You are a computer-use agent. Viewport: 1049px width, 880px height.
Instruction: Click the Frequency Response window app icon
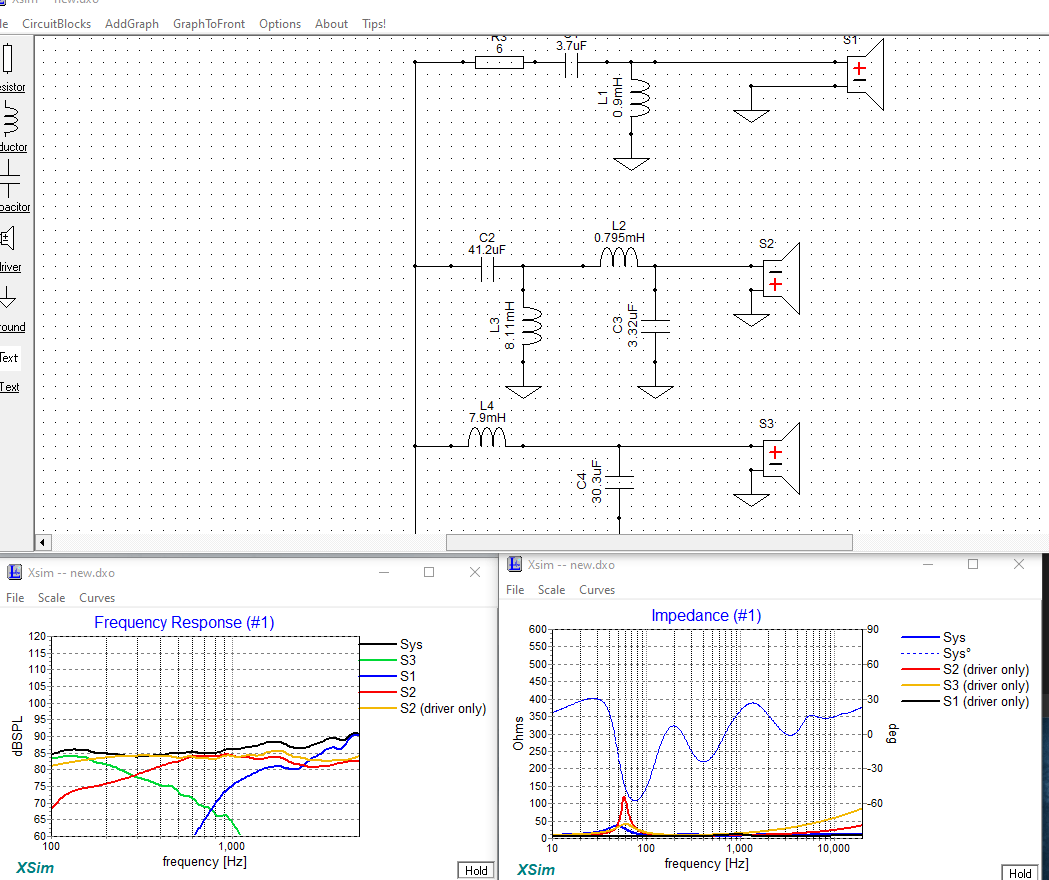(x=14, y=572)
